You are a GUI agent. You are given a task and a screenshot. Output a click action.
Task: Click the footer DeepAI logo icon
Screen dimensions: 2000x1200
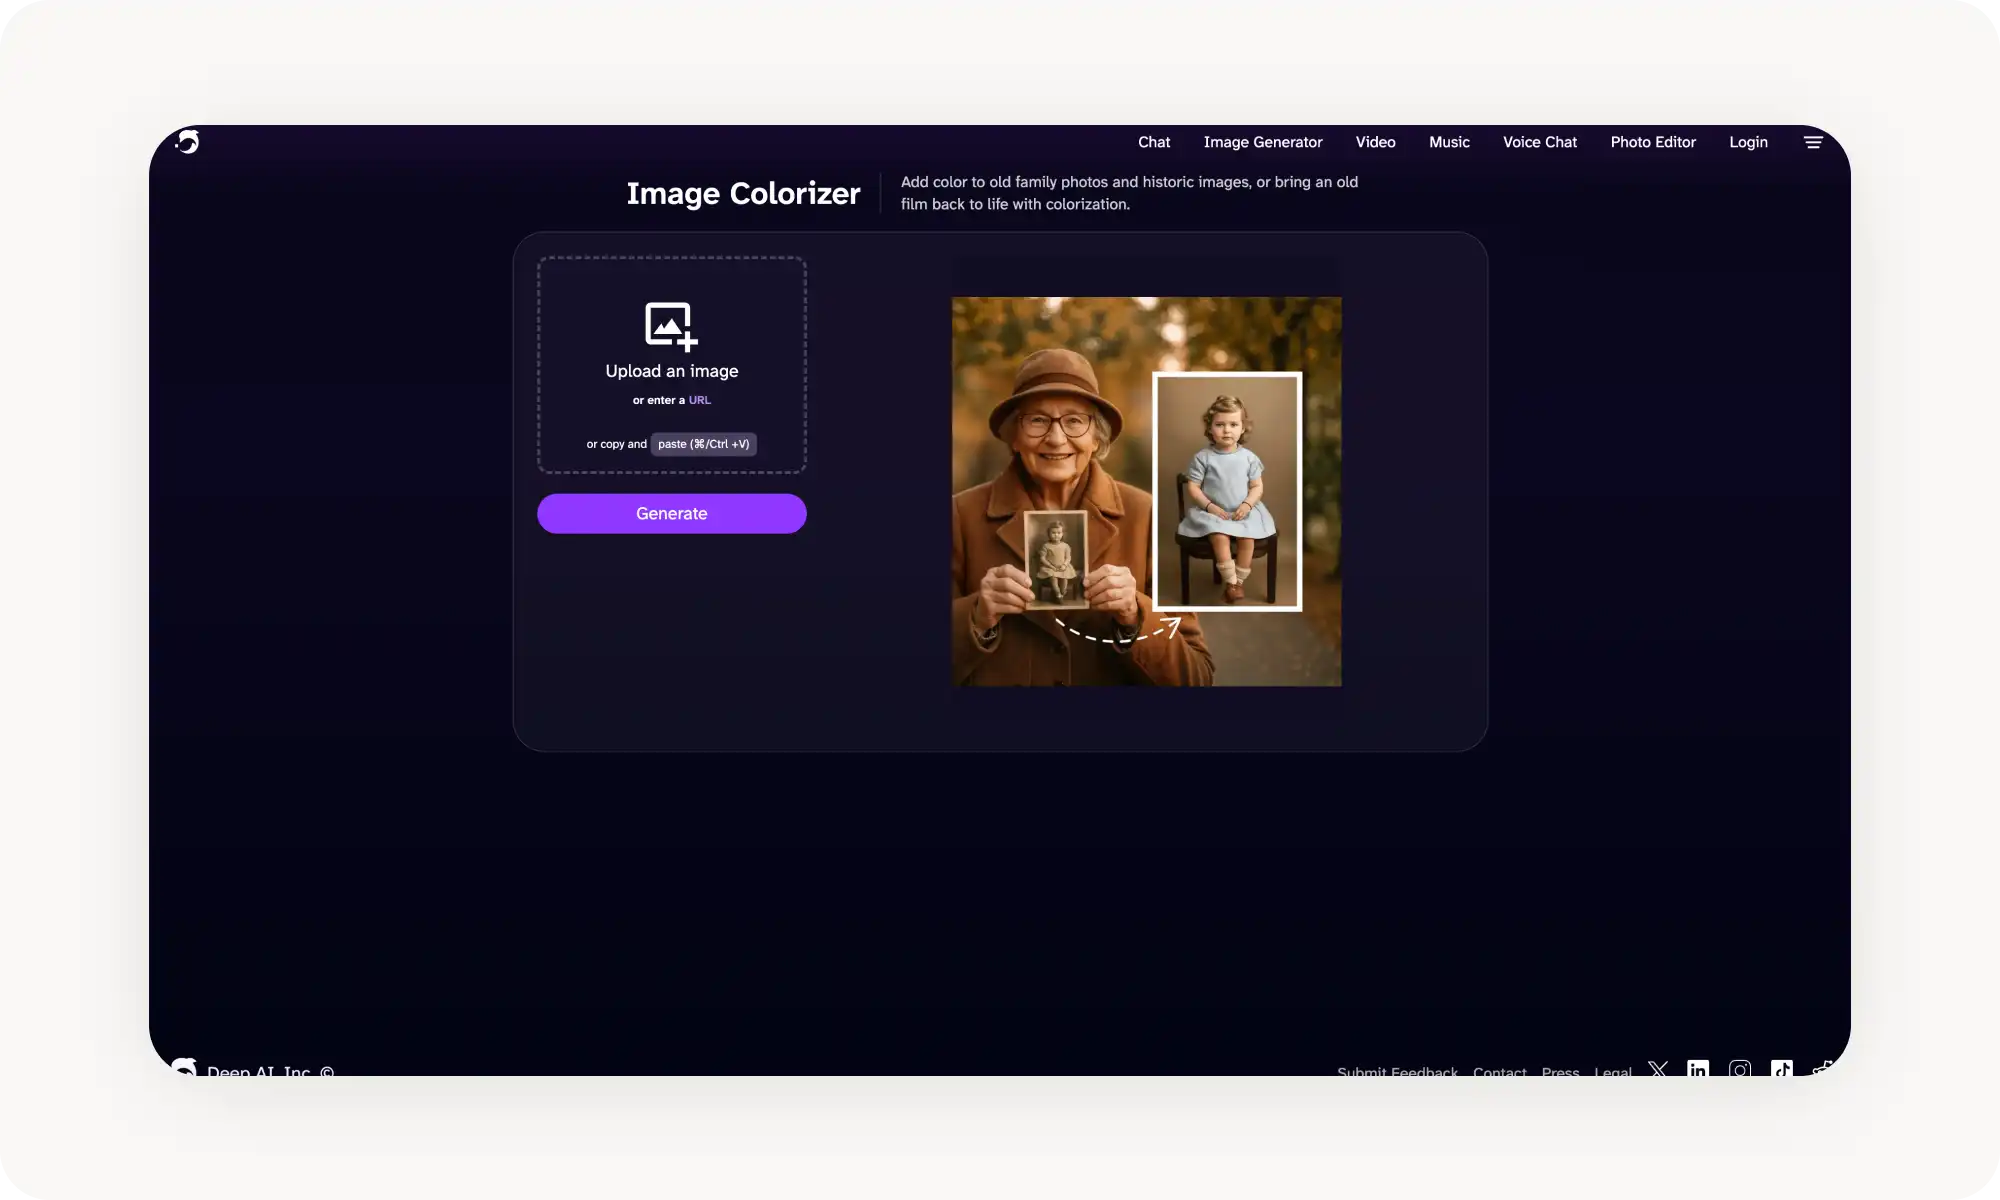184,1067
